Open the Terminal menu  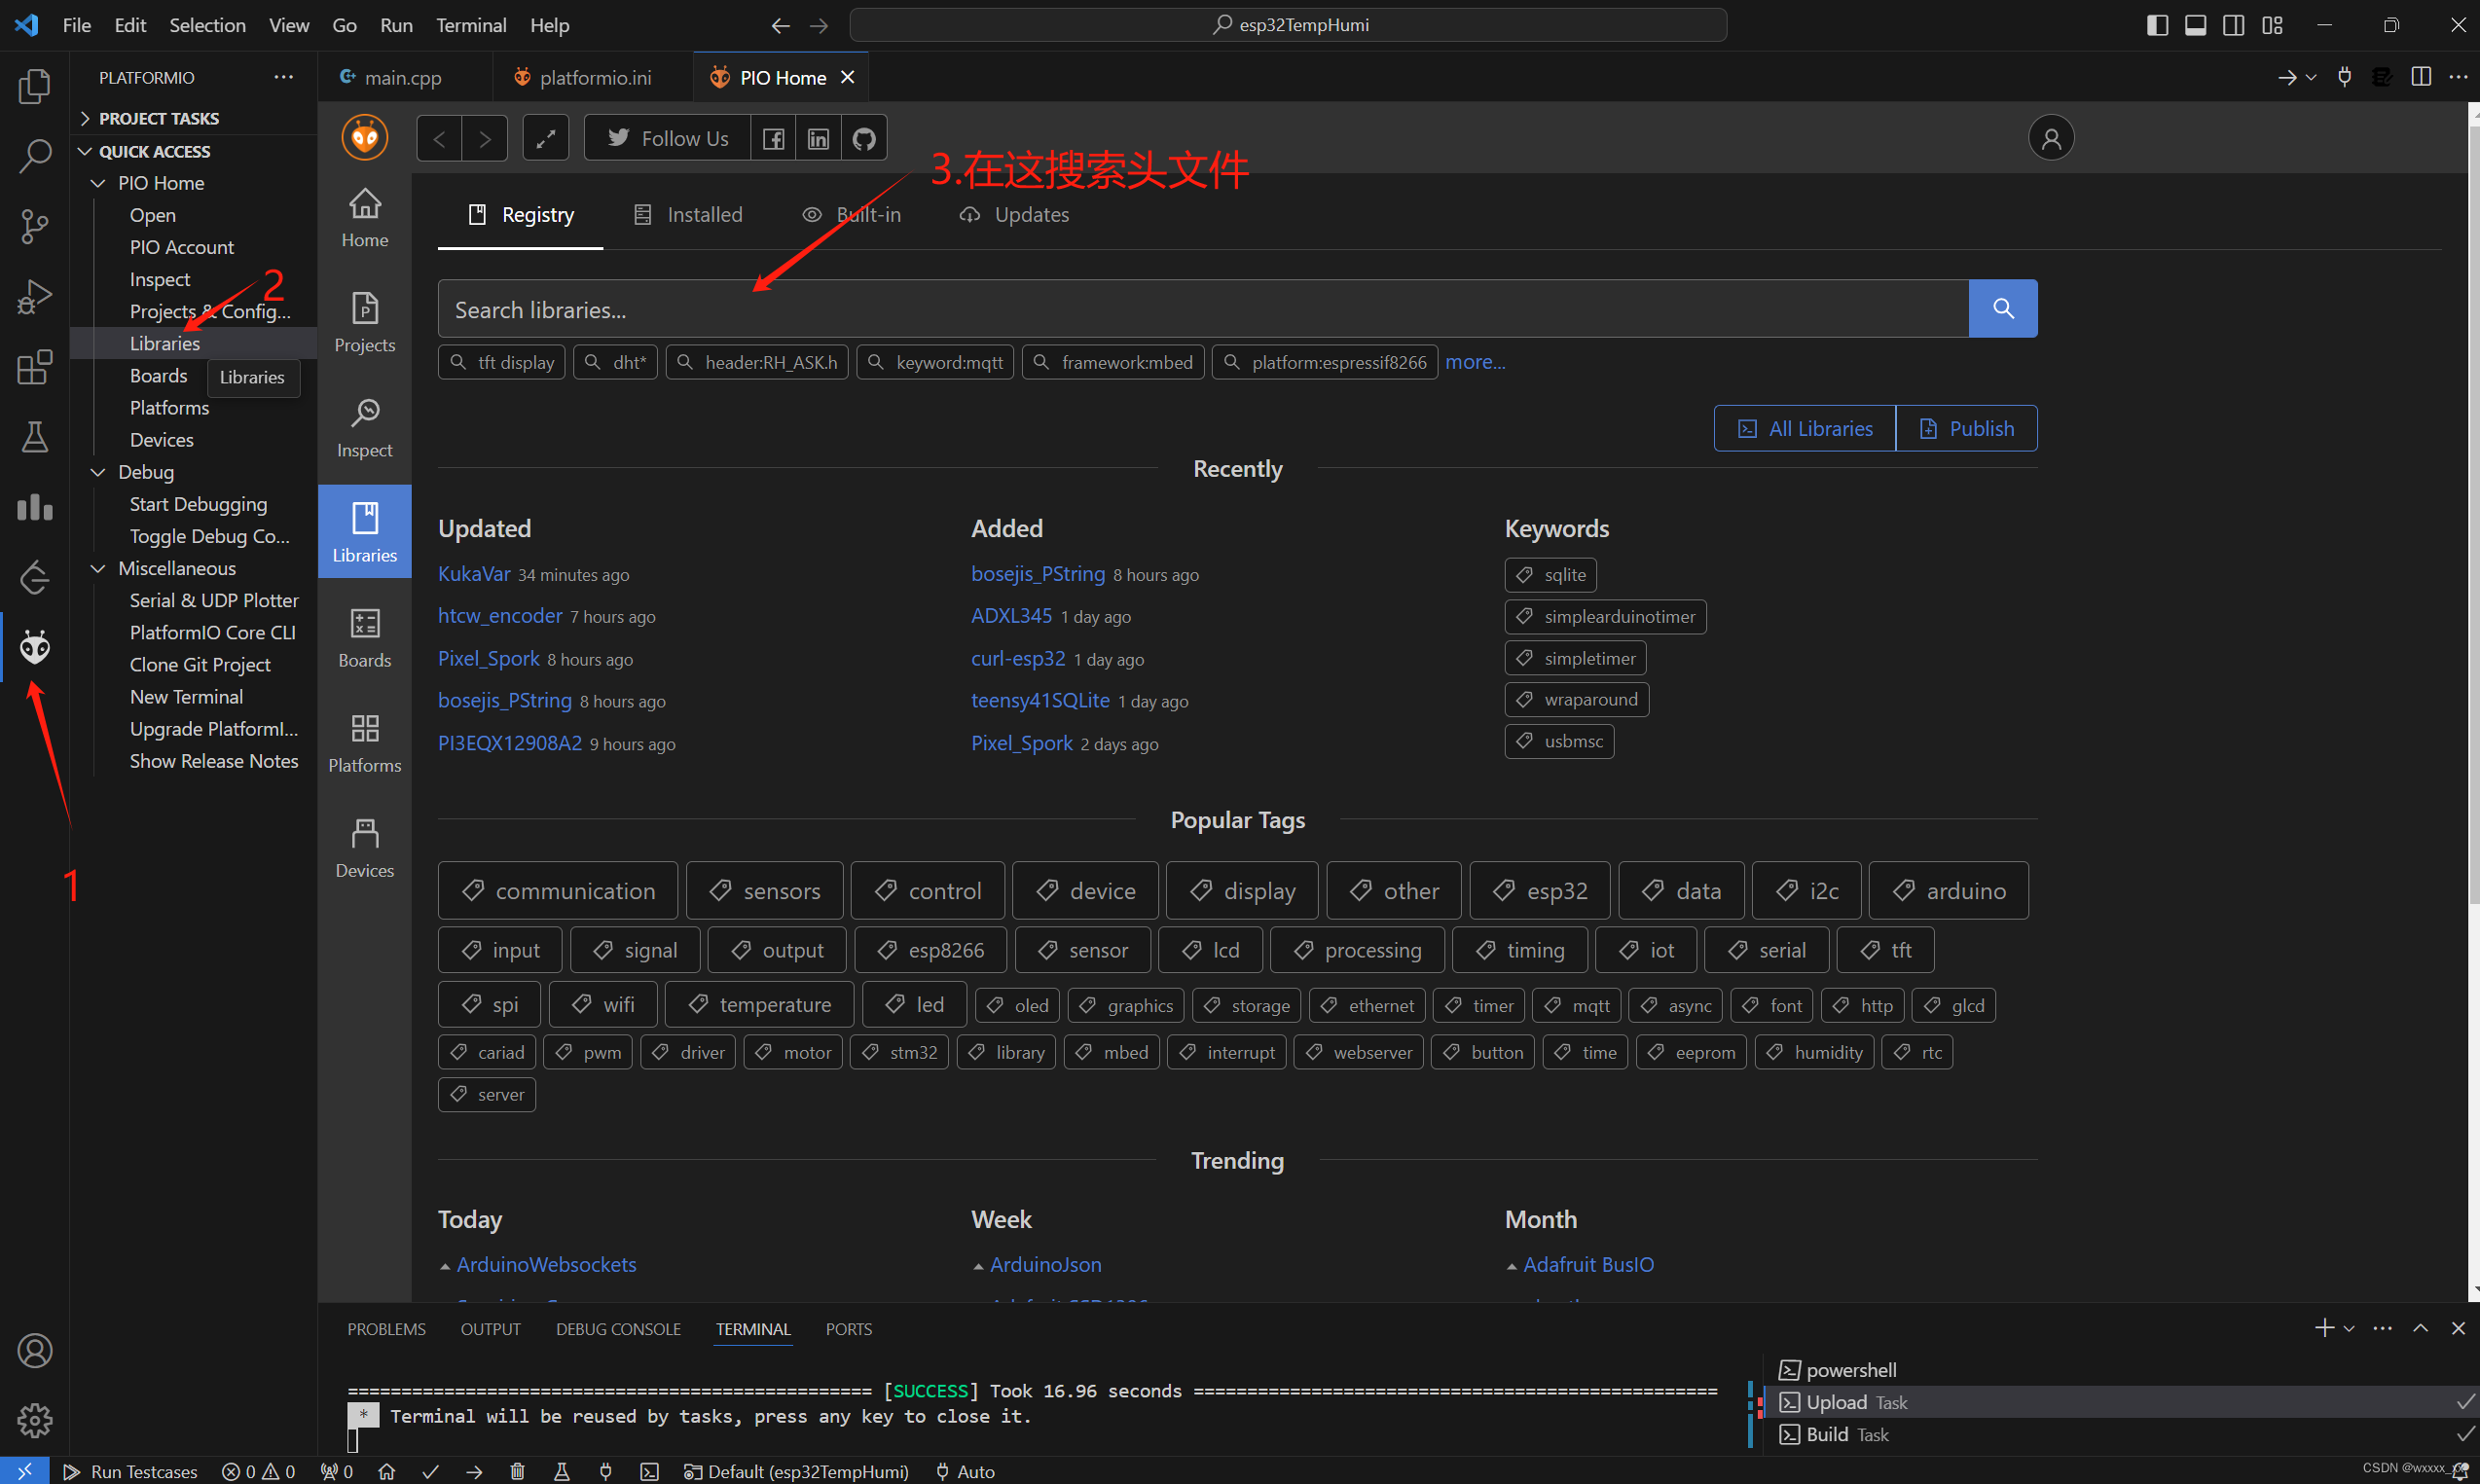pos(471,25)
